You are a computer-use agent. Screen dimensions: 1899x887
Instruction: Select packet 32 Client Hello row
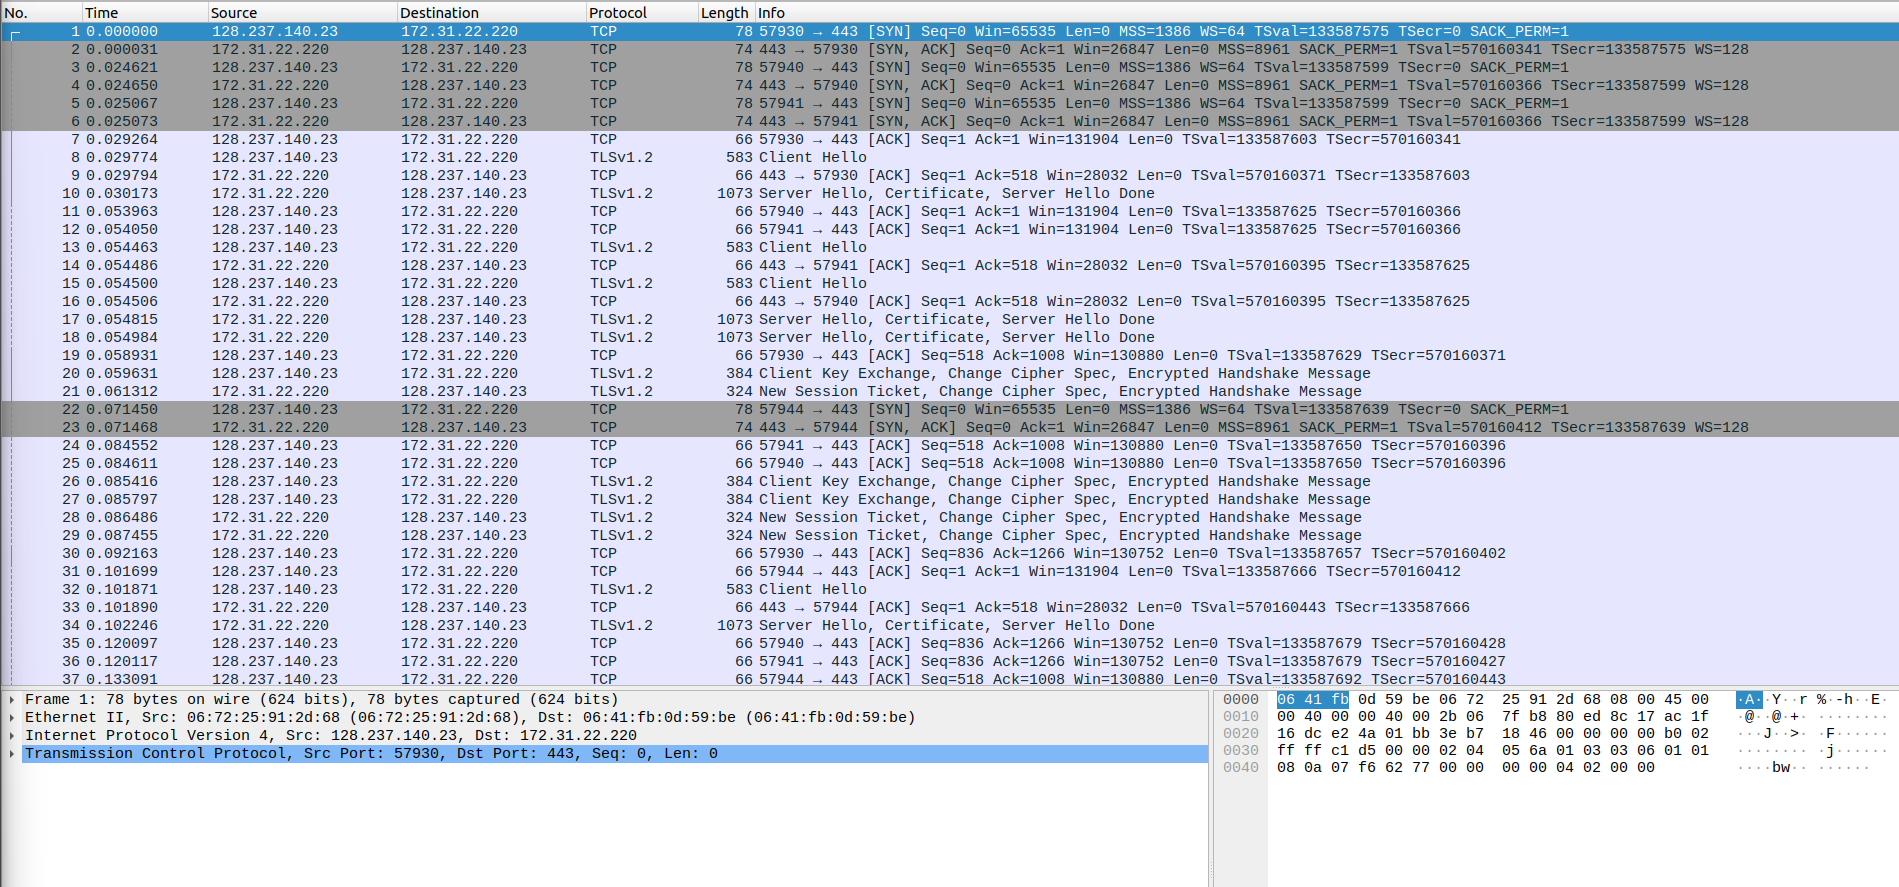(x=949, y=590)
